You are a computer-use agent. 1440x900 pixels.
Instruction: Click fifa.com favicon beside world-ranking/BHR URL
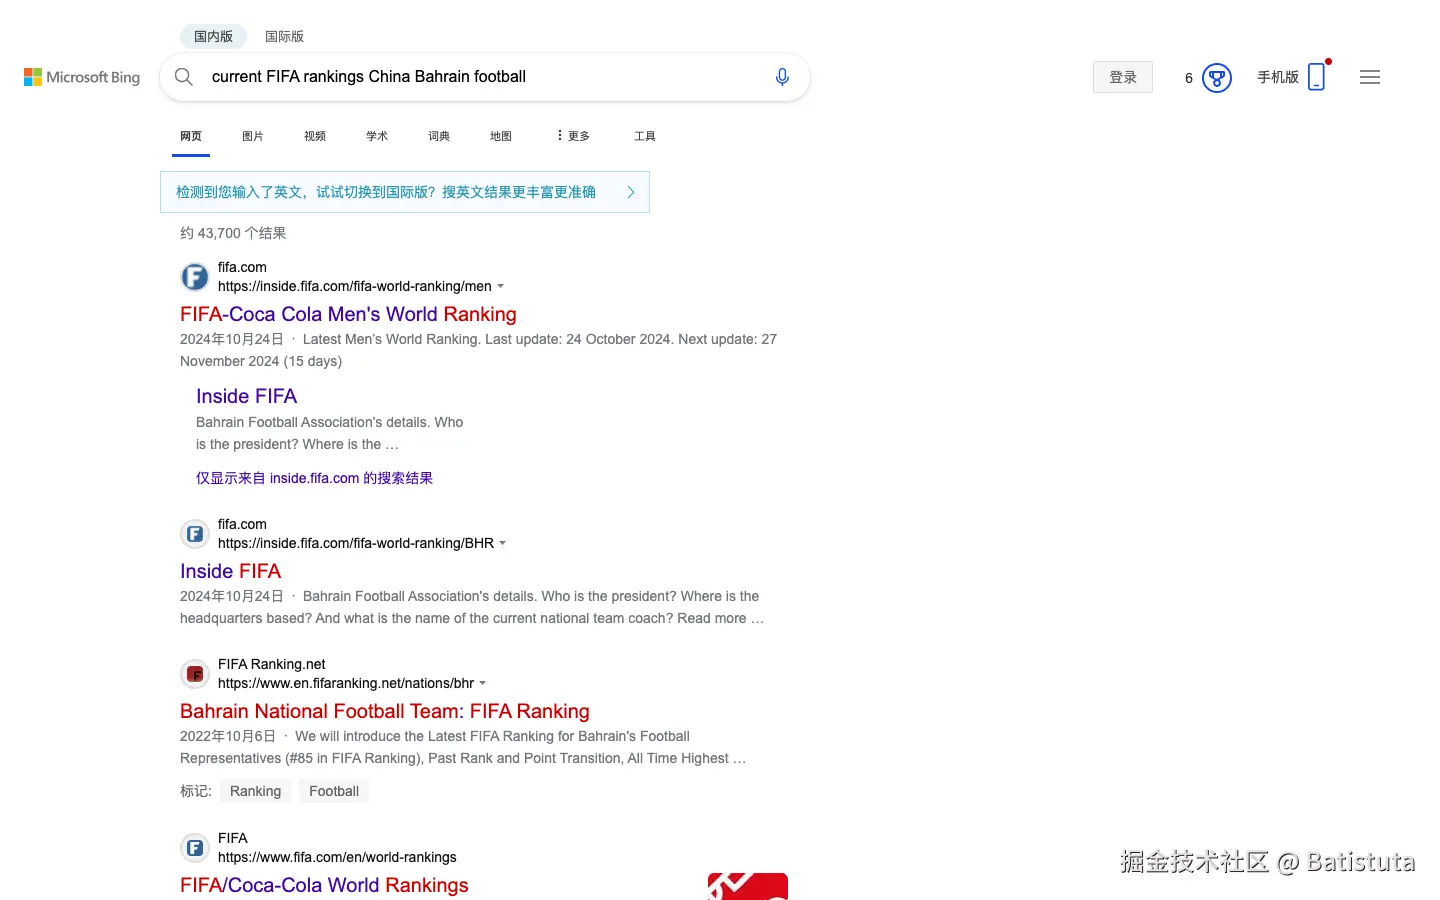(x=195, y=534)
